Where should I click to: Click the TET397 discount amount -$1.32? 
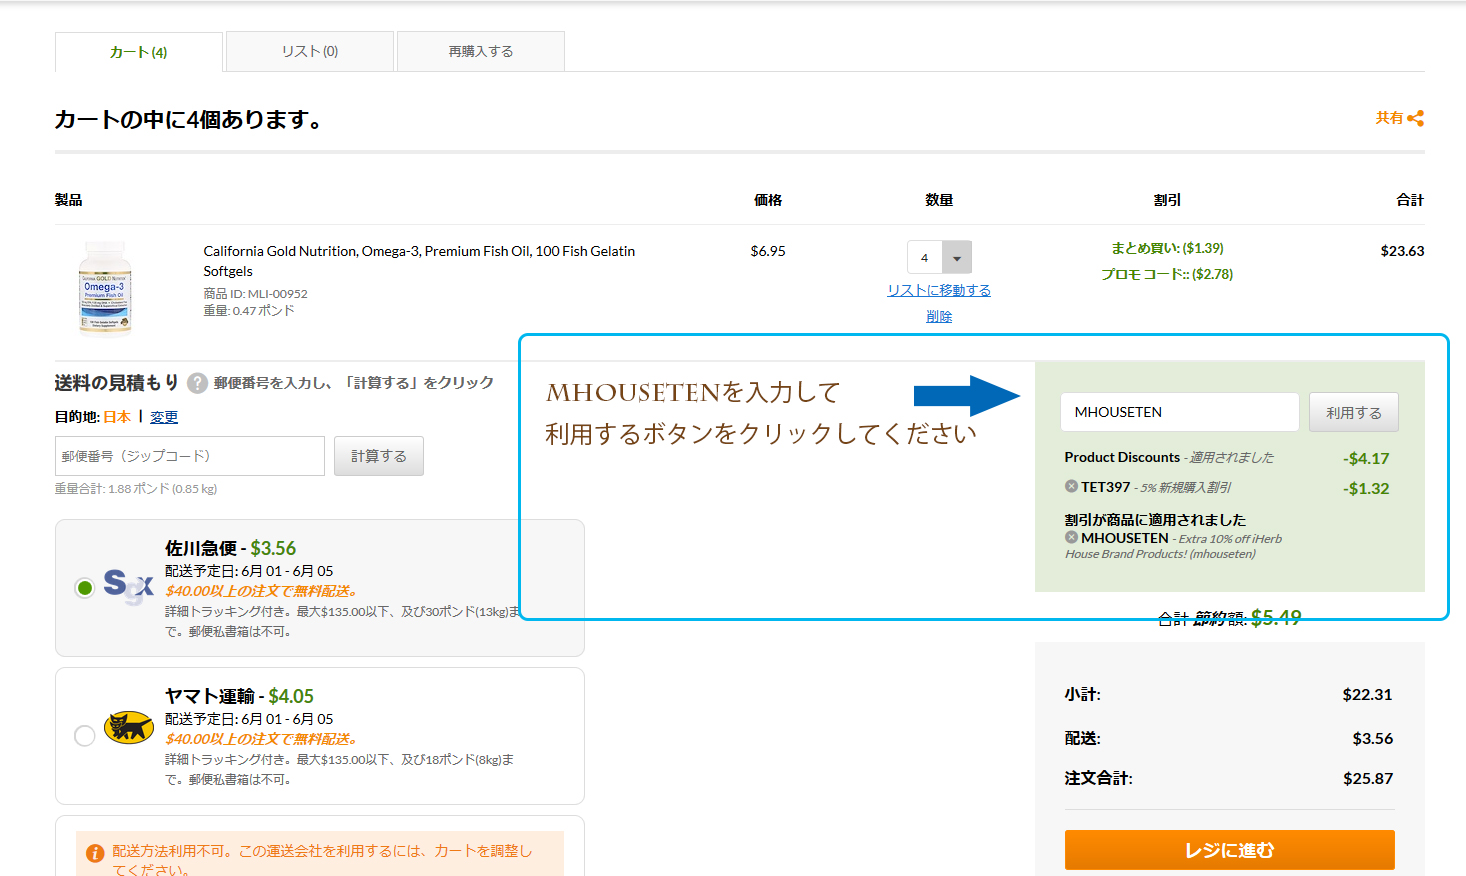1366,489
